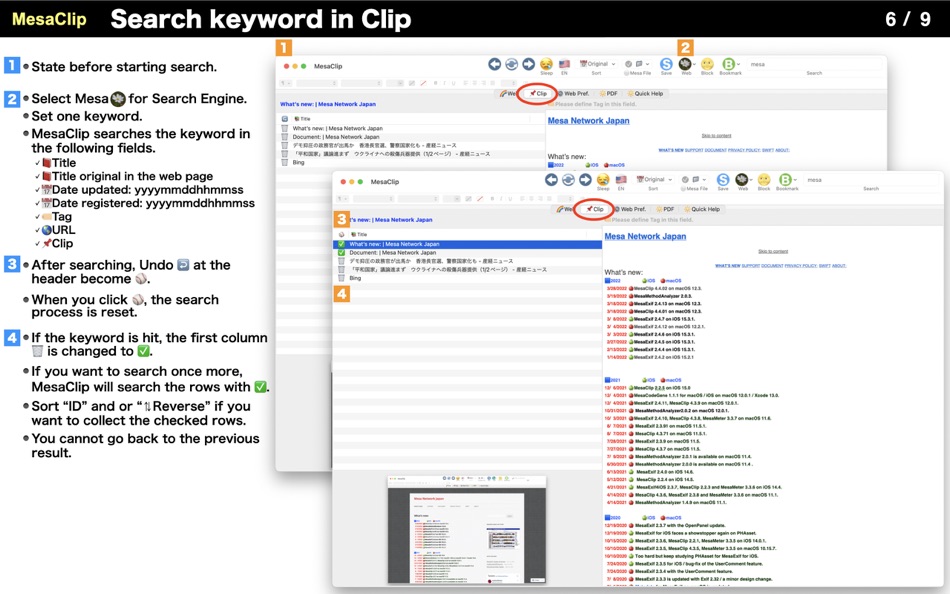Click the search field containing mesa in front window
The width and height of the screenshot is (950, 594).
(870, 180)
